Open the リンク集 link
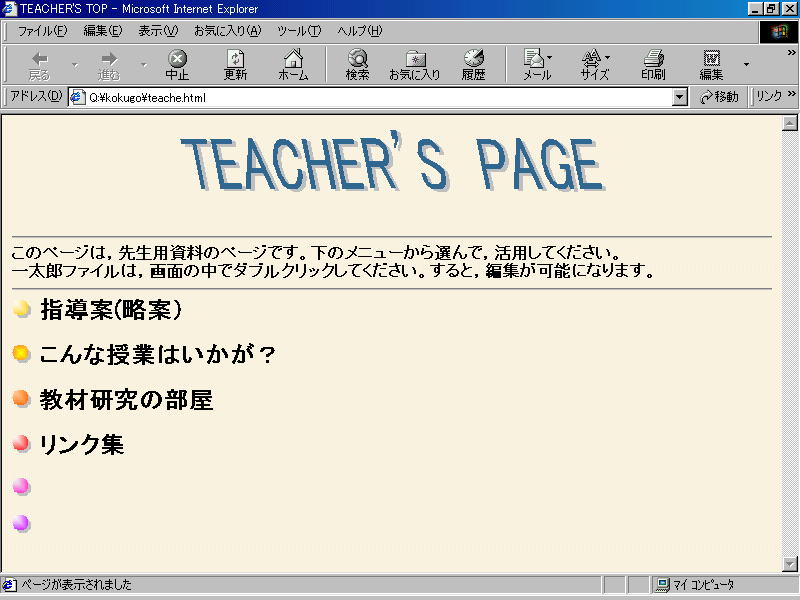Viewport: 800px width, 600px height. pyautogui.click(x=82, y=444)
